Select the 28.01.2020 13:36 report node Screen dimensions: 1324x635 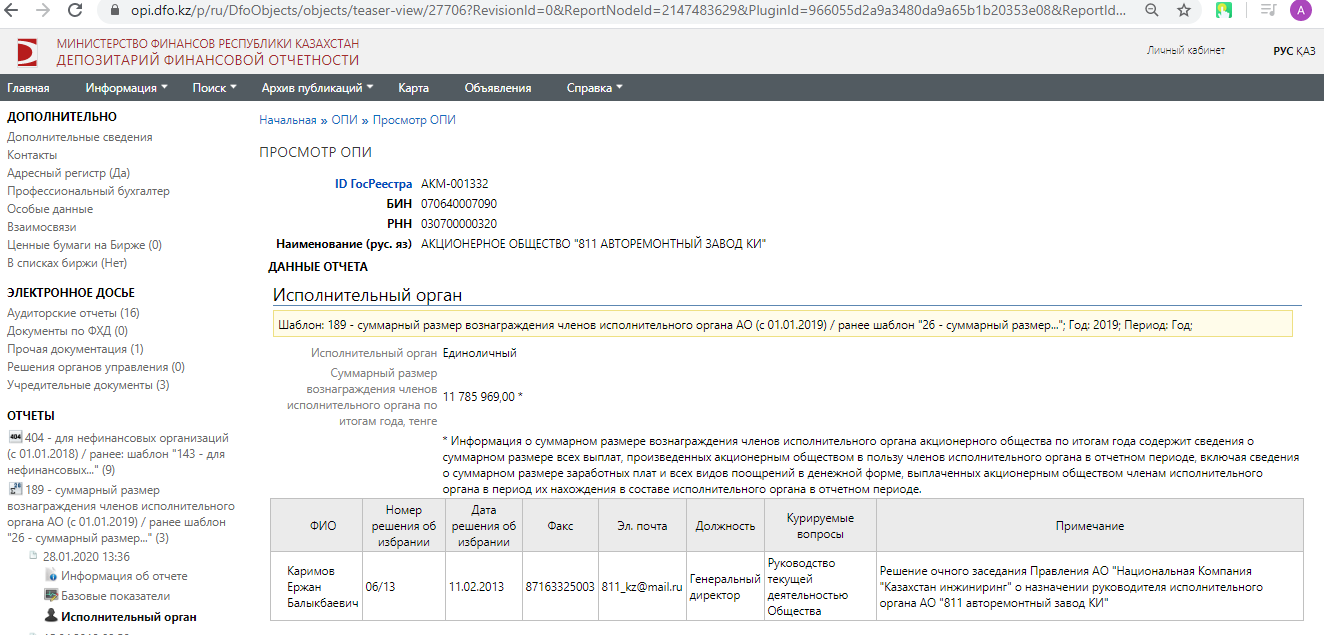[x=86, y=556]
